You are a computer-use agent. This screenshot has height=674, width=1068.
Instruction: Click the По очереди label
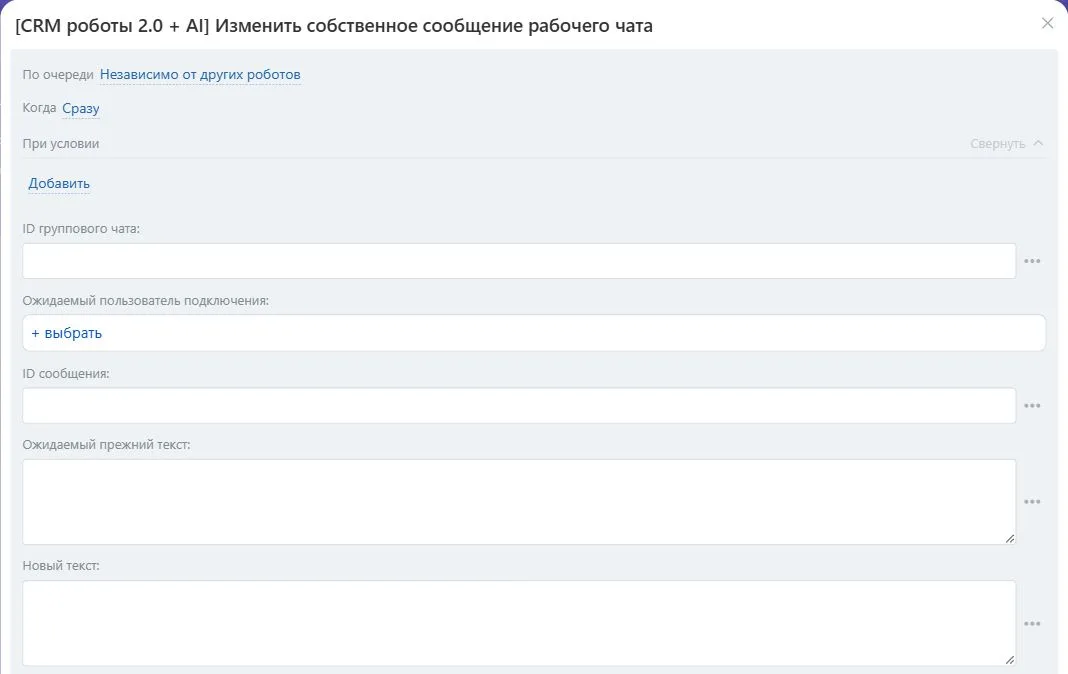pyautogui.click(x=58, y=75)
